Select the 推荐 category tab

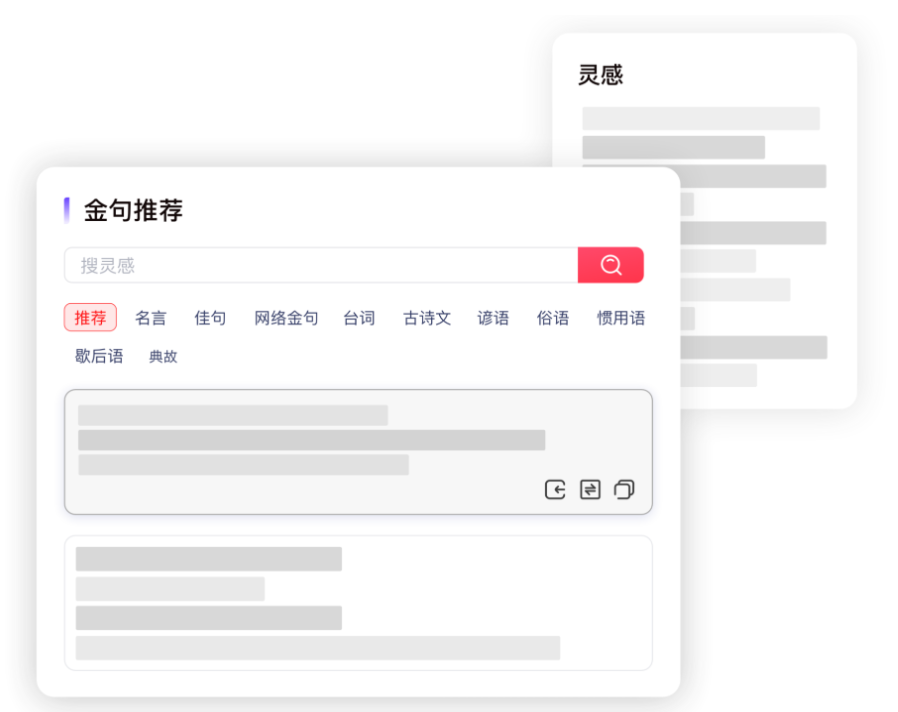[90, 318]
